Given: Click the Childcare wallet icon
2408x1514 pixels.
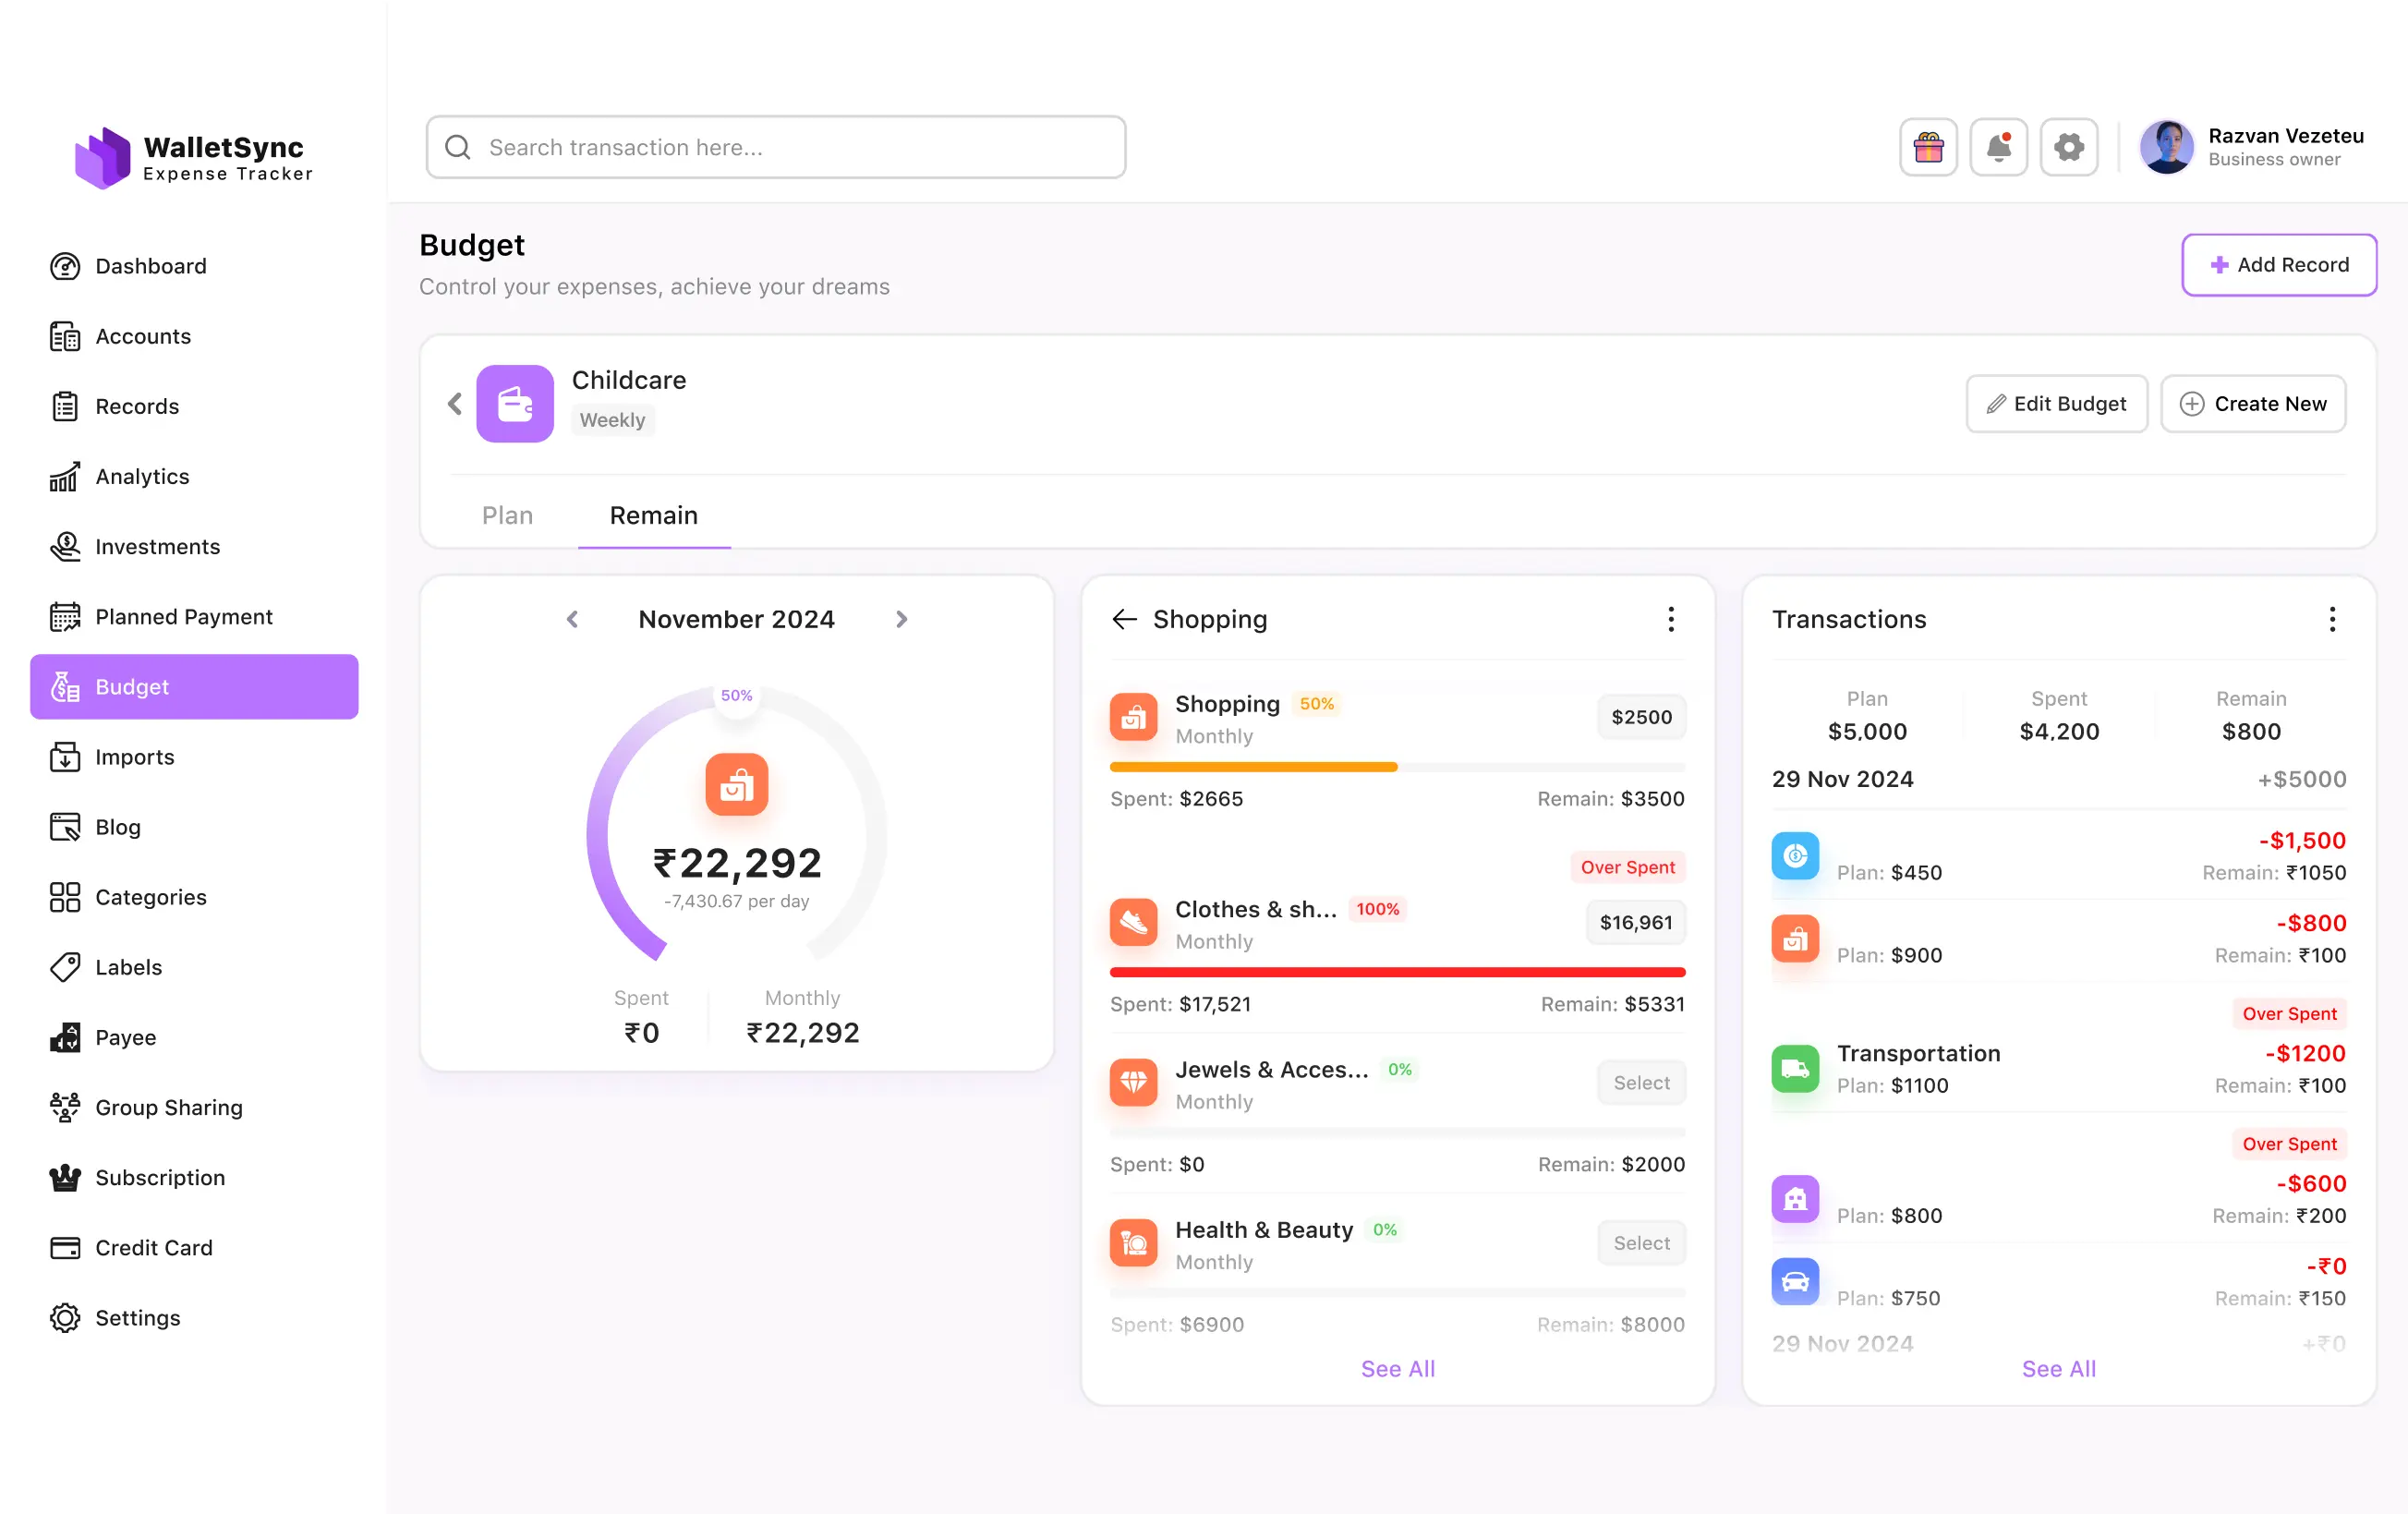Looking at the screenshot, I should pyautogui.click(x=514, y=403).
